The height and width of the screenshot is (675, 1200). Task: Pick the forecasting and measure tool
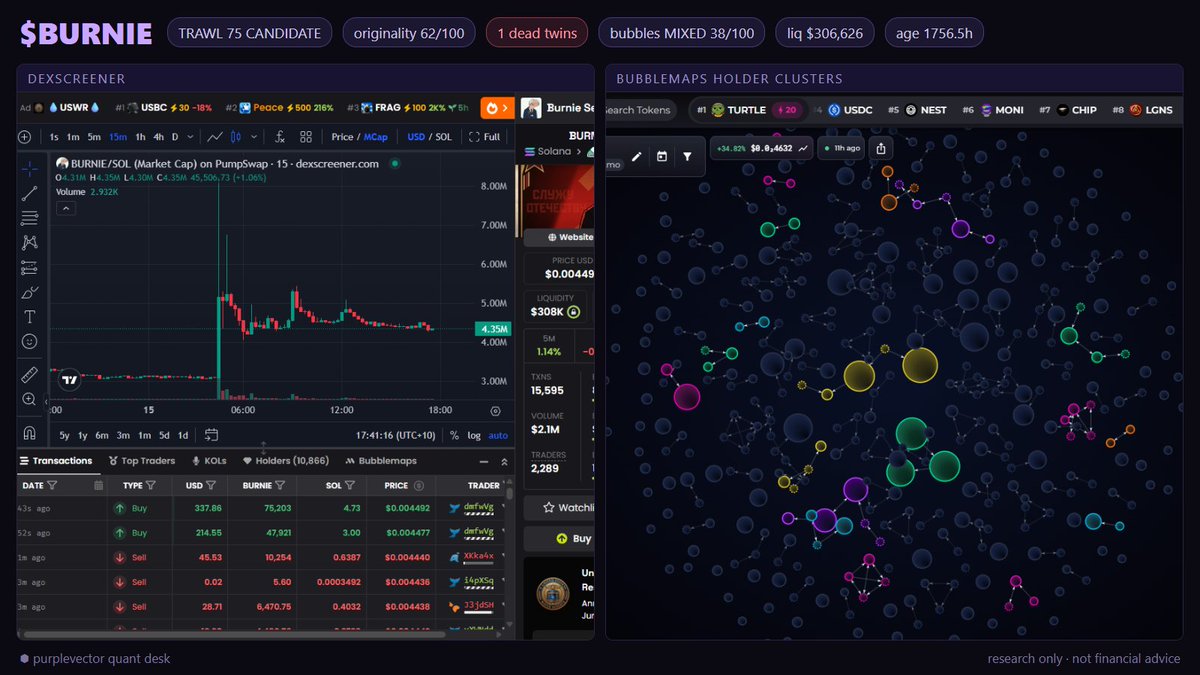(x=30, y=268)
